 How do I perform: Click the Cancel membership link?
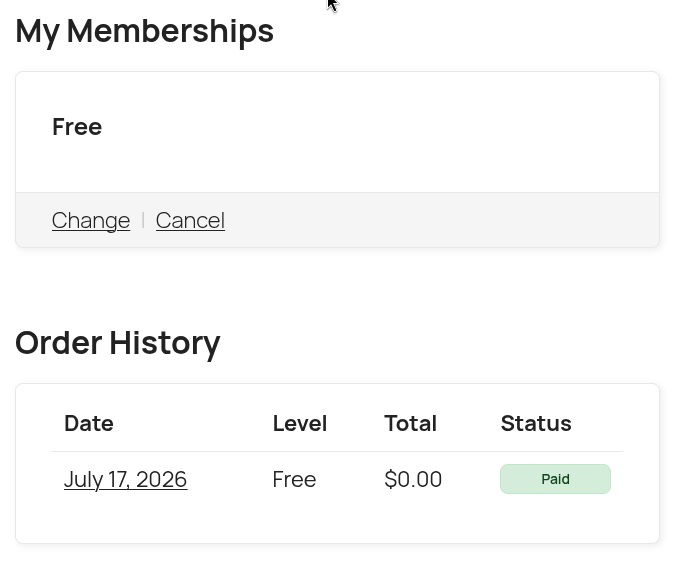pos(190,220)
